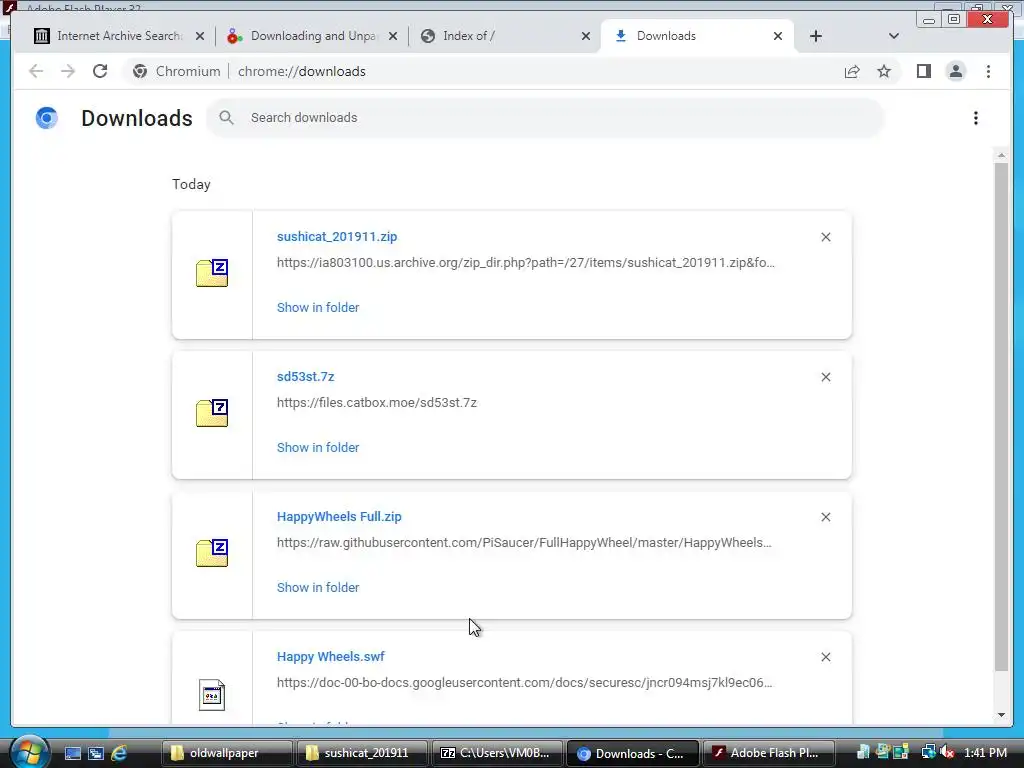Open the Chromium three-dot browser menu
This screenshot has width=1024, height=768.
(988, 71)
